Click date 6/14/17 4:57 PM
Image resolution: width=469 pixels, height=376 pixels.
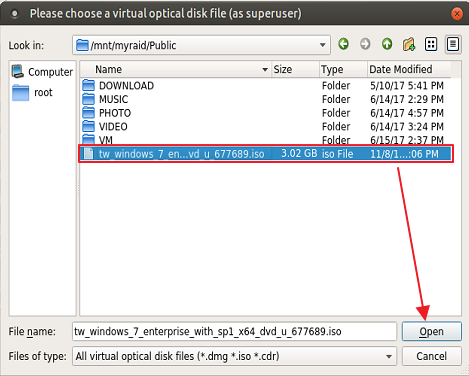tap(407, 113)
